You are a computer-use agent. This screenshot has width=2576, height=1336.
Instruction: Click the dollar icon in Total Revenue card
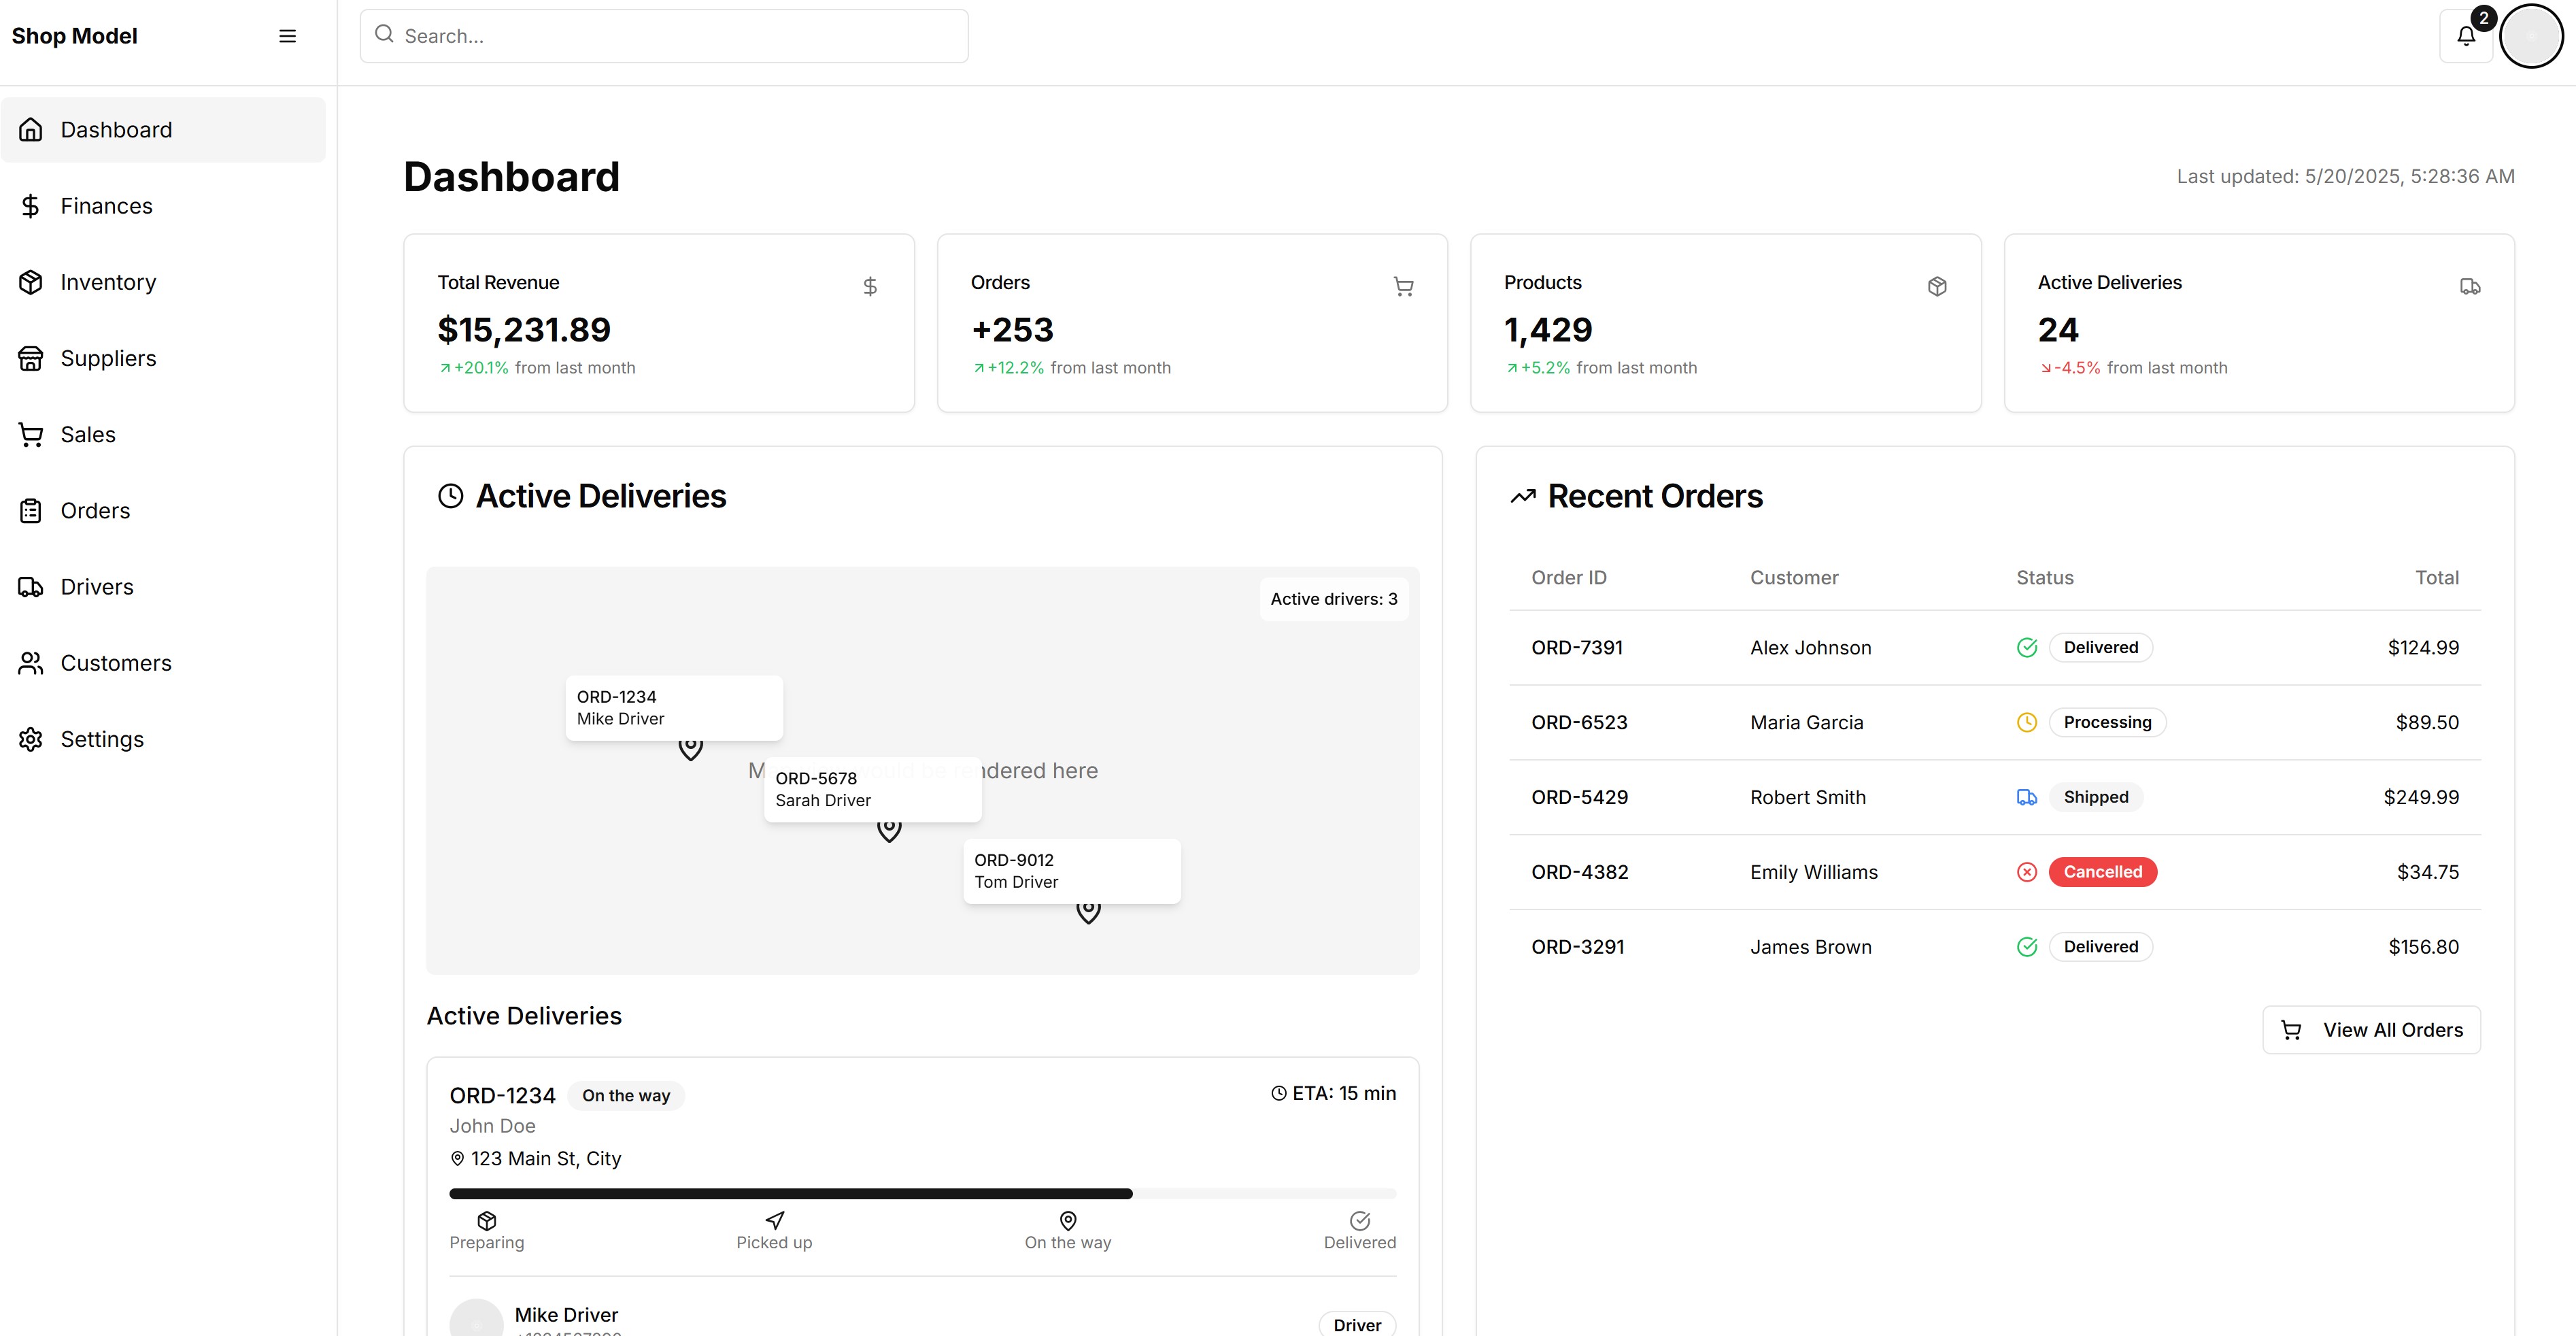click(x=870, y=287)
